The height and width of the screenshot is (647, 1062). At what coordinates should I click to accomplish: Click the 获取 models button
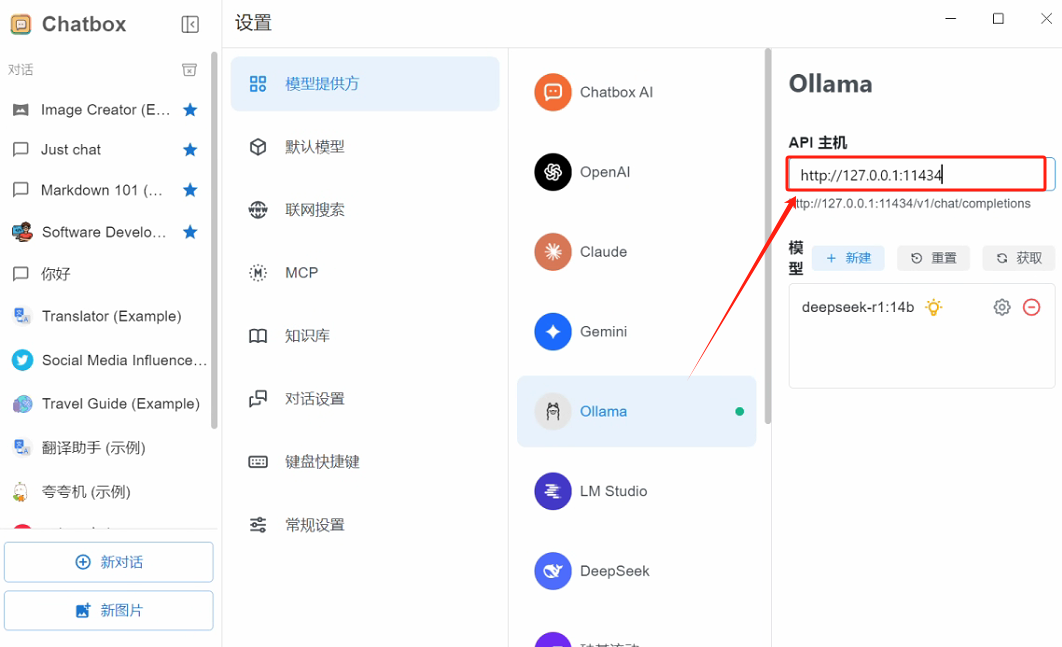point(1019,258)
